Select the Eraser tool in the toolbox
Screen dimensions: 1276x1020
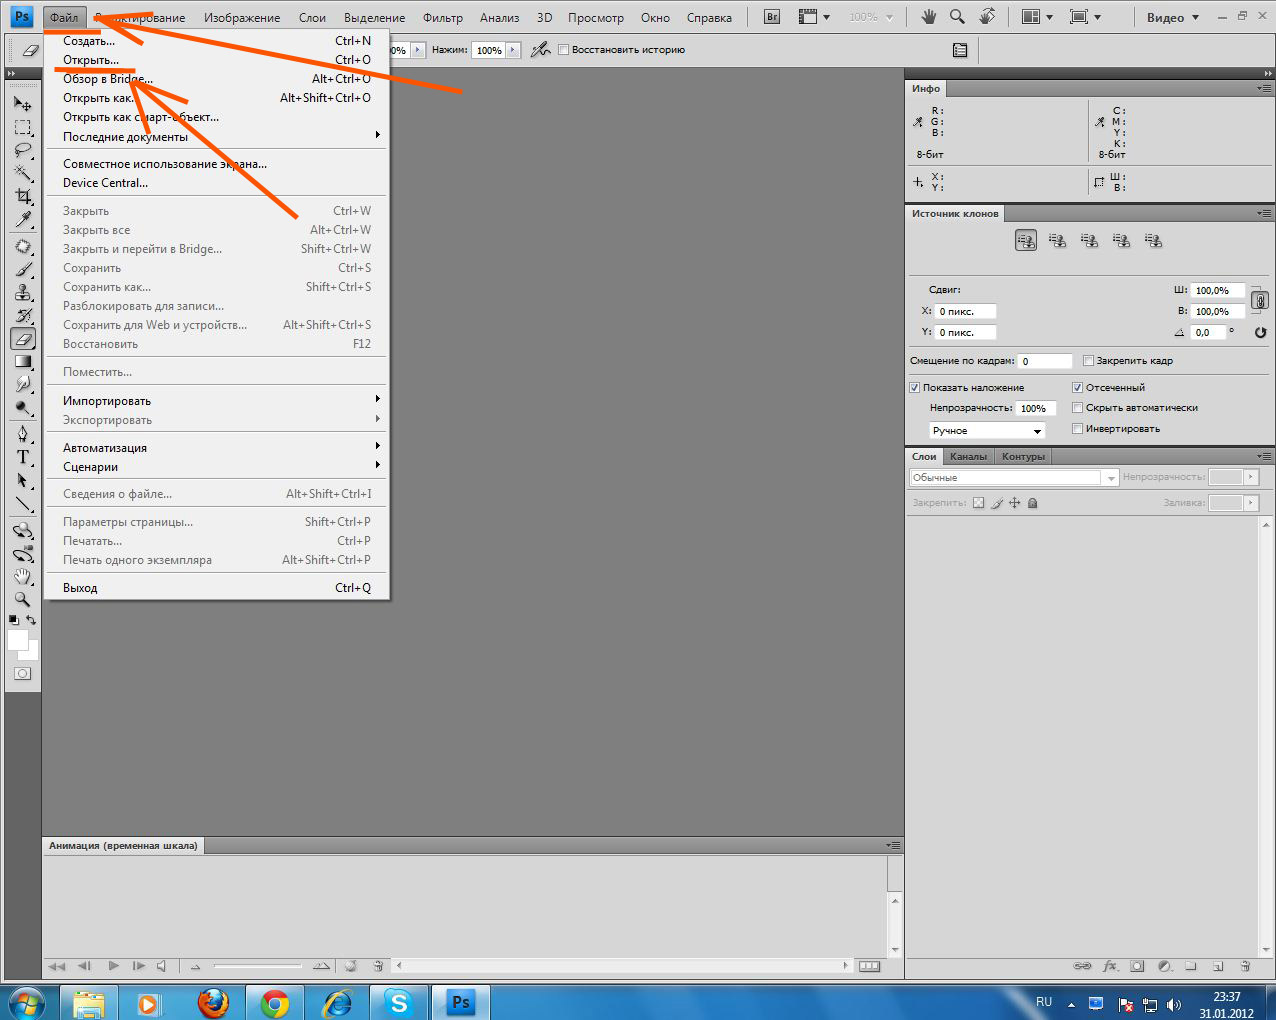click(23, 339)
